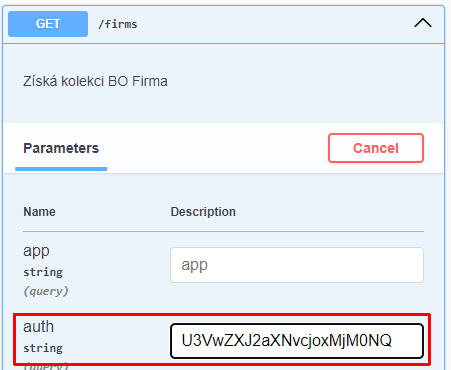Viewport: 451px width, 370px height.
Task: Click the U3VwZXJ2aXNvcjoxMjM0NQ token text
Action: tap(287, 341)
